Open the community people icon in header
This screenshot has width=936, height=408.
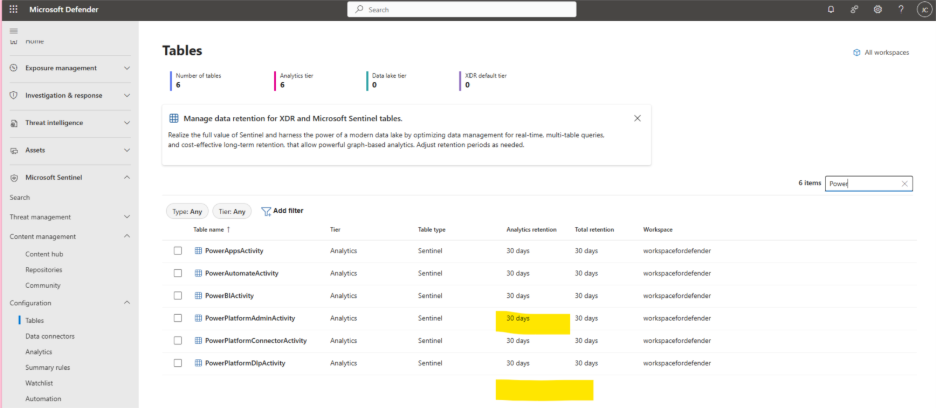[854, 10]
